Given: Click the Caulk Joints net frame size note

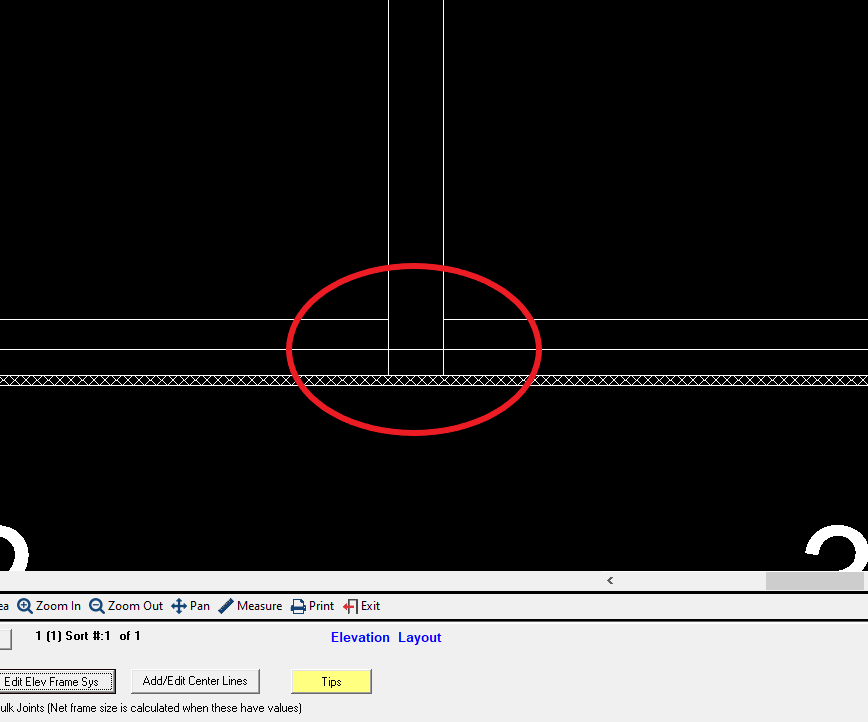Looking at the screenshot, I should (151, 708).
